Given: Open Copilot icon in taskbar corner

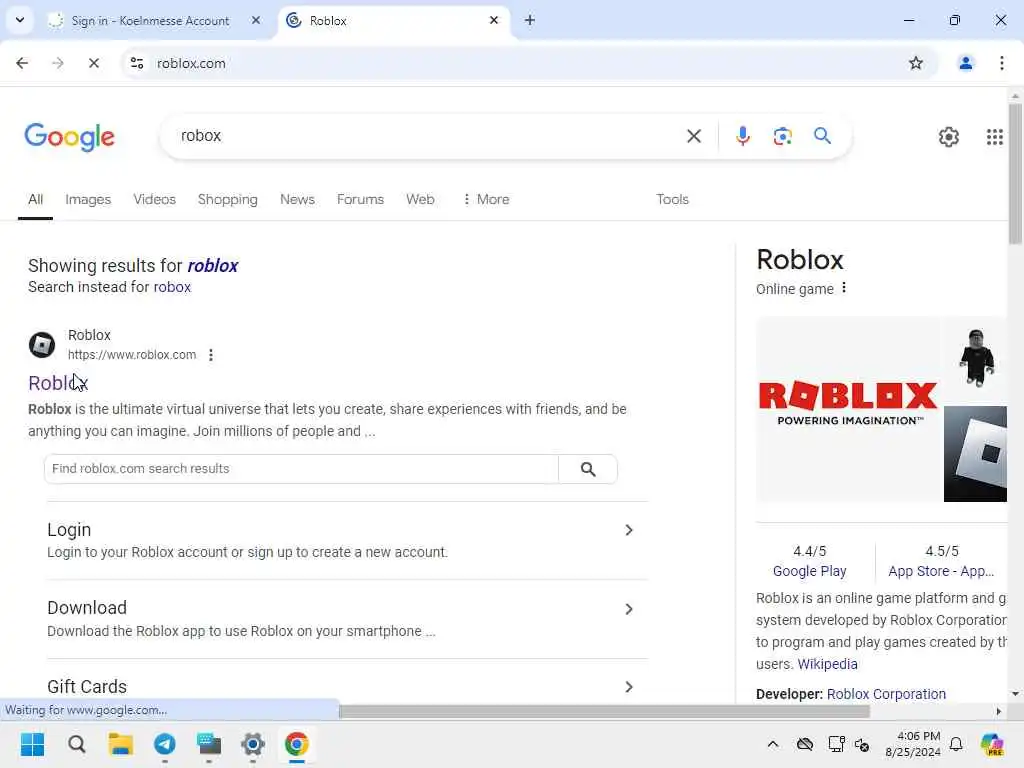Looking at the screenshot, I should pos(992,744).
